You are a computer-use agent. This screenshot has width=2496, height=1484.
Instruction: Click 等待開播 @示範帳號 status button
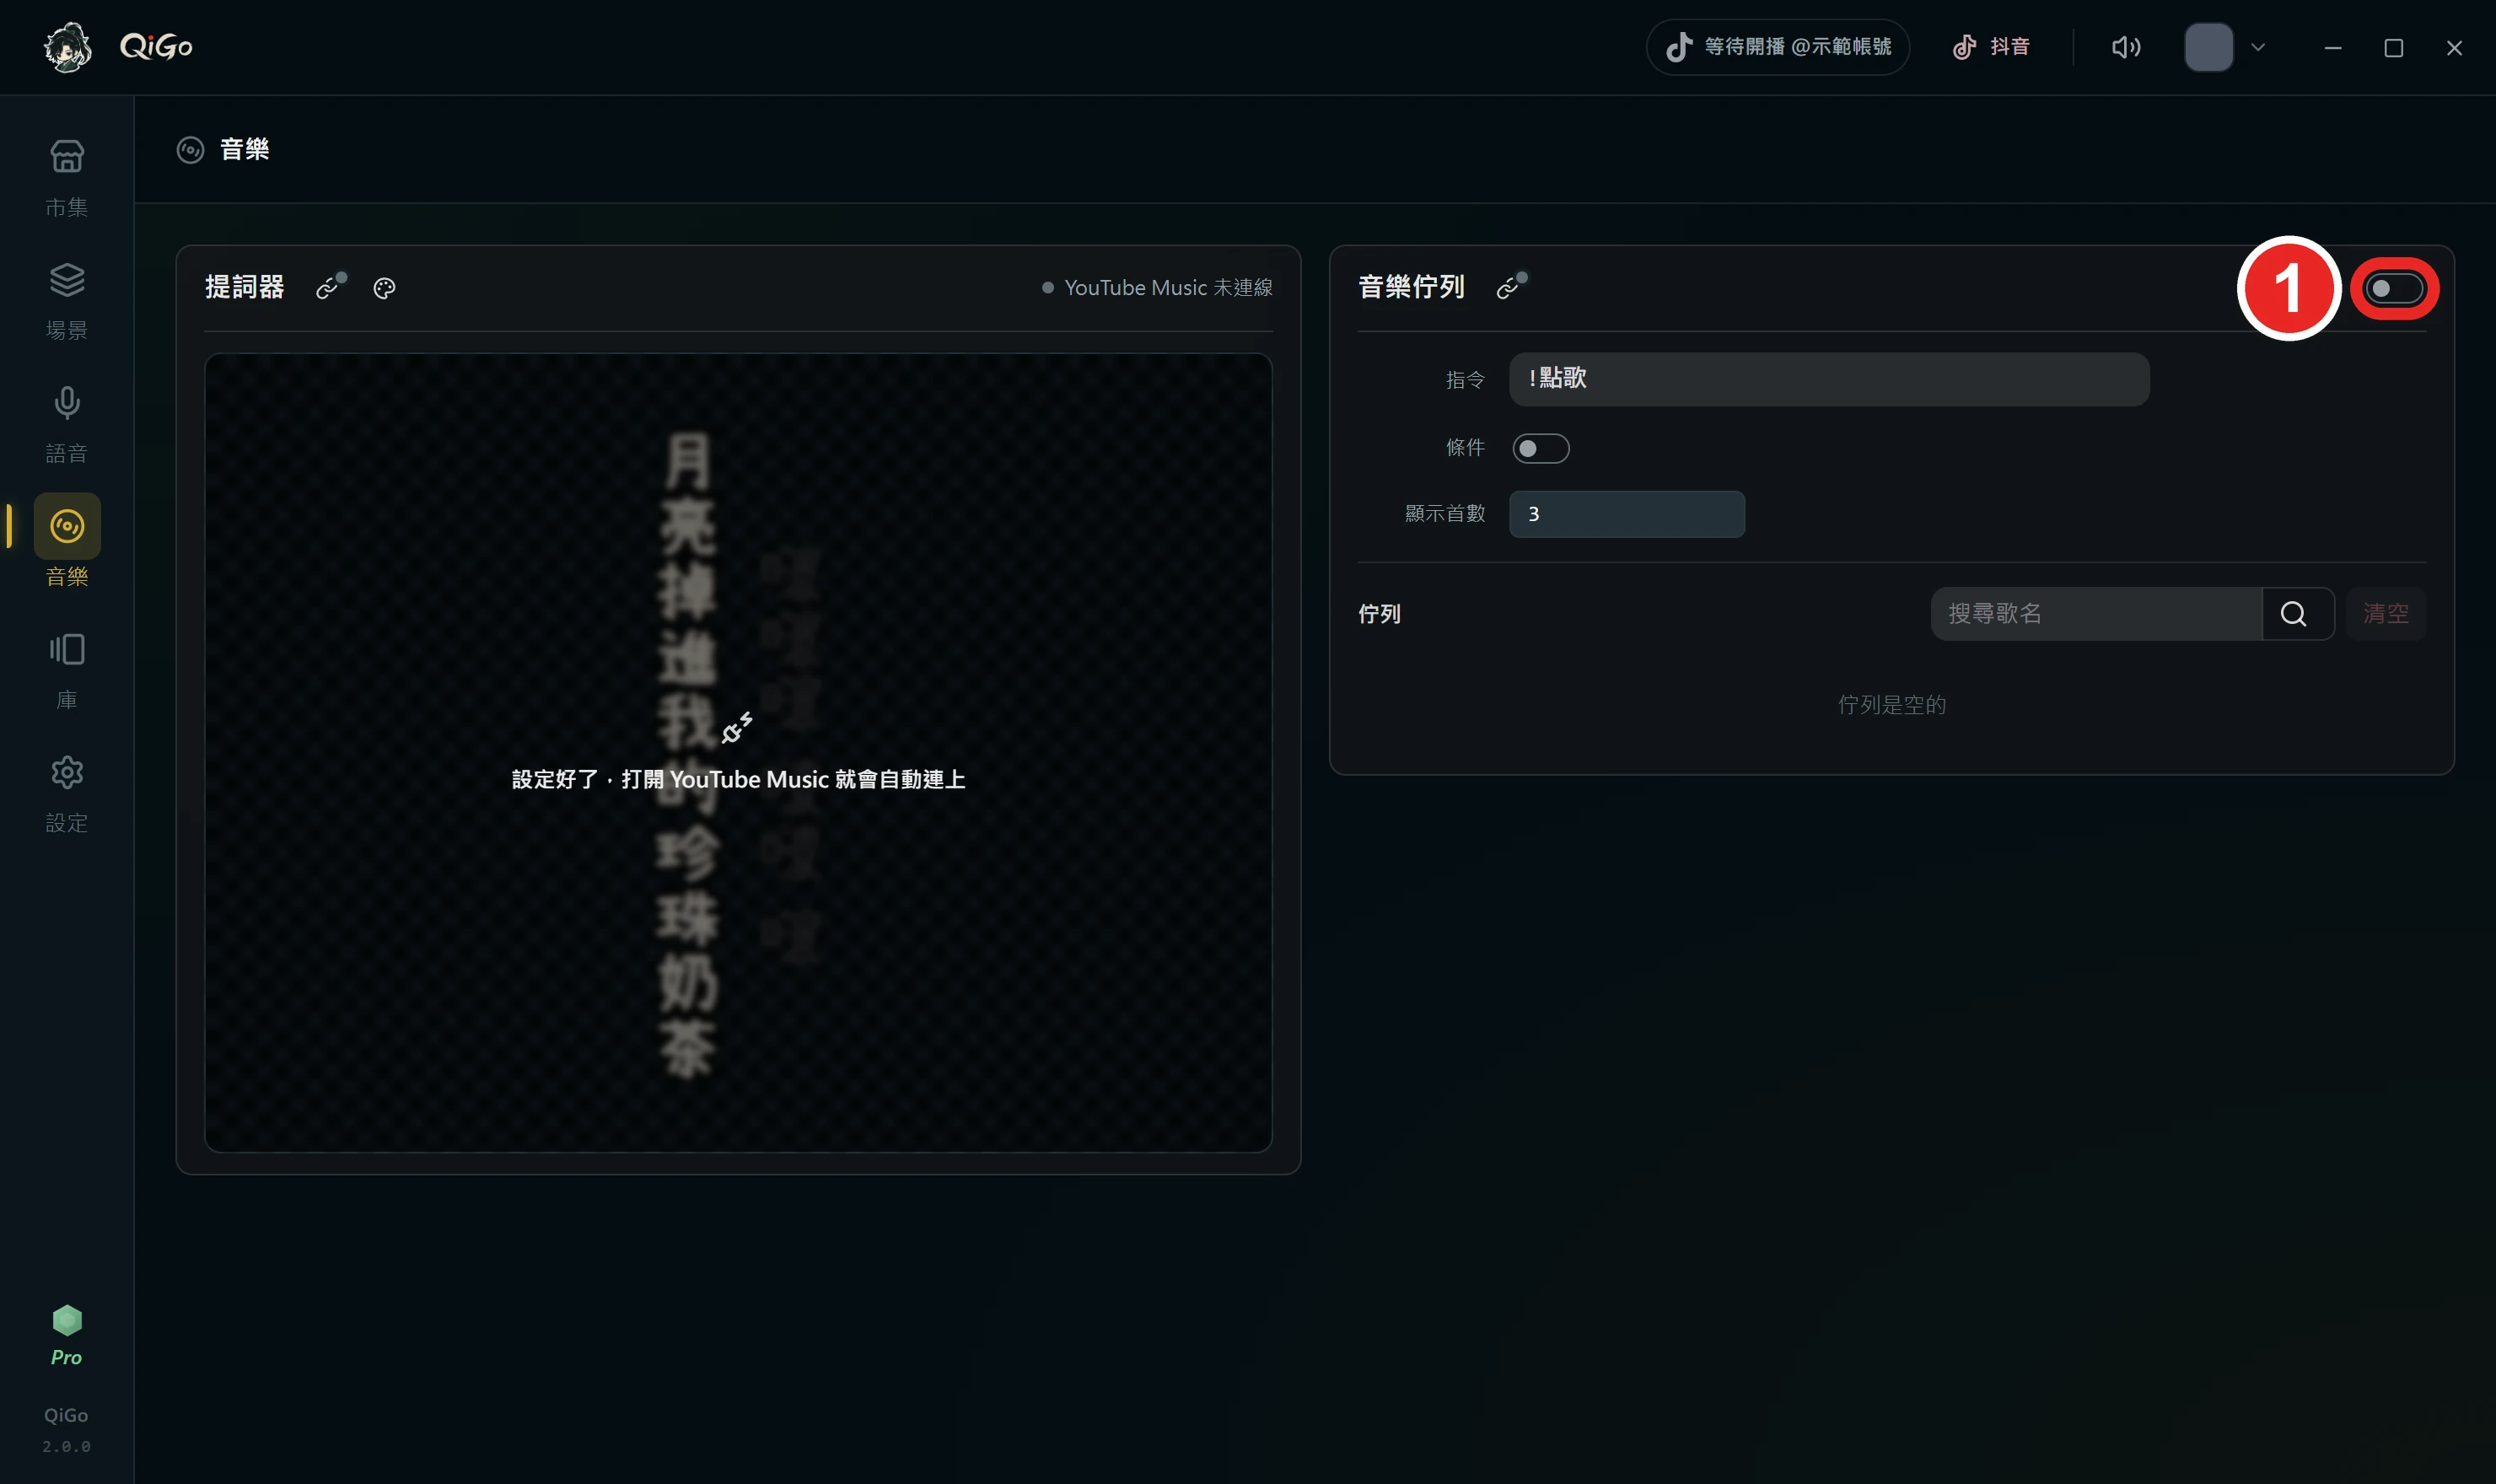coord(1778,47)
